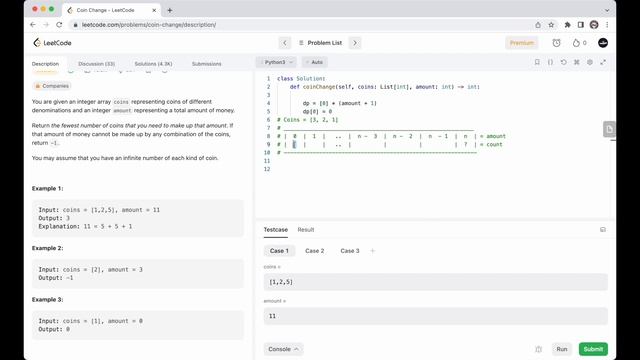Click the 'class Solution:' code line
This screenshot has width=640, height=360.
point(301,78)
